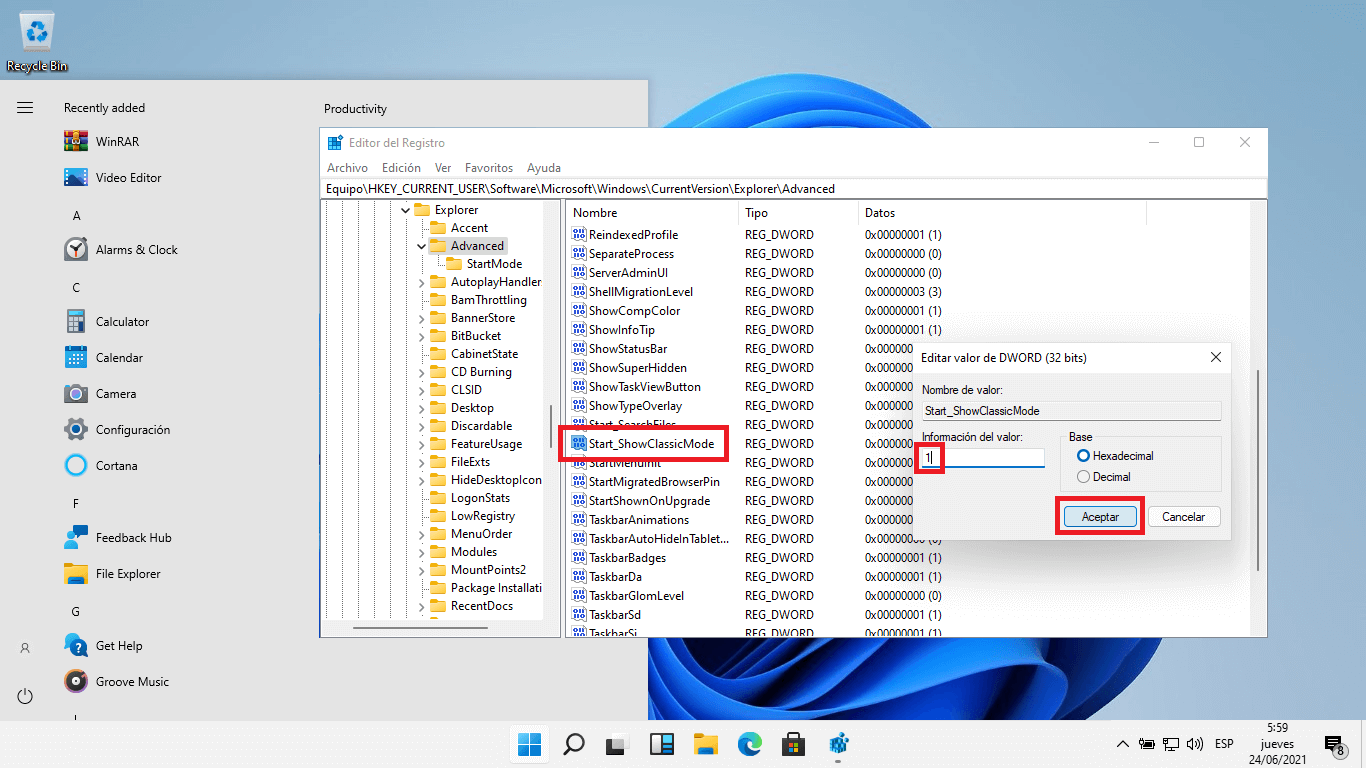
Task: Click the power button in Start menu
Action: point(25,695)
